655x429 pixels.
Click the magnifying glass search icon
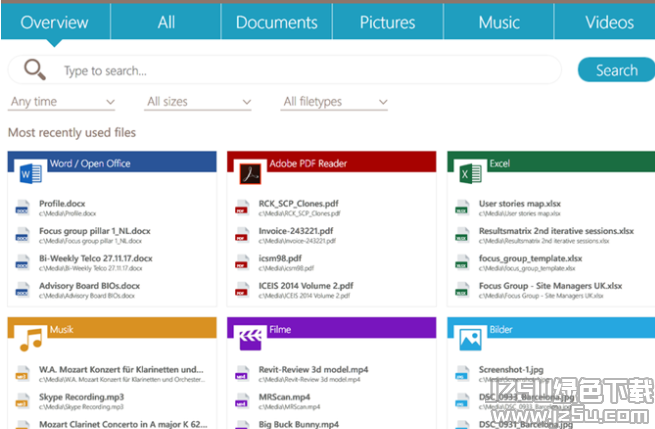[x=35, y=69]
